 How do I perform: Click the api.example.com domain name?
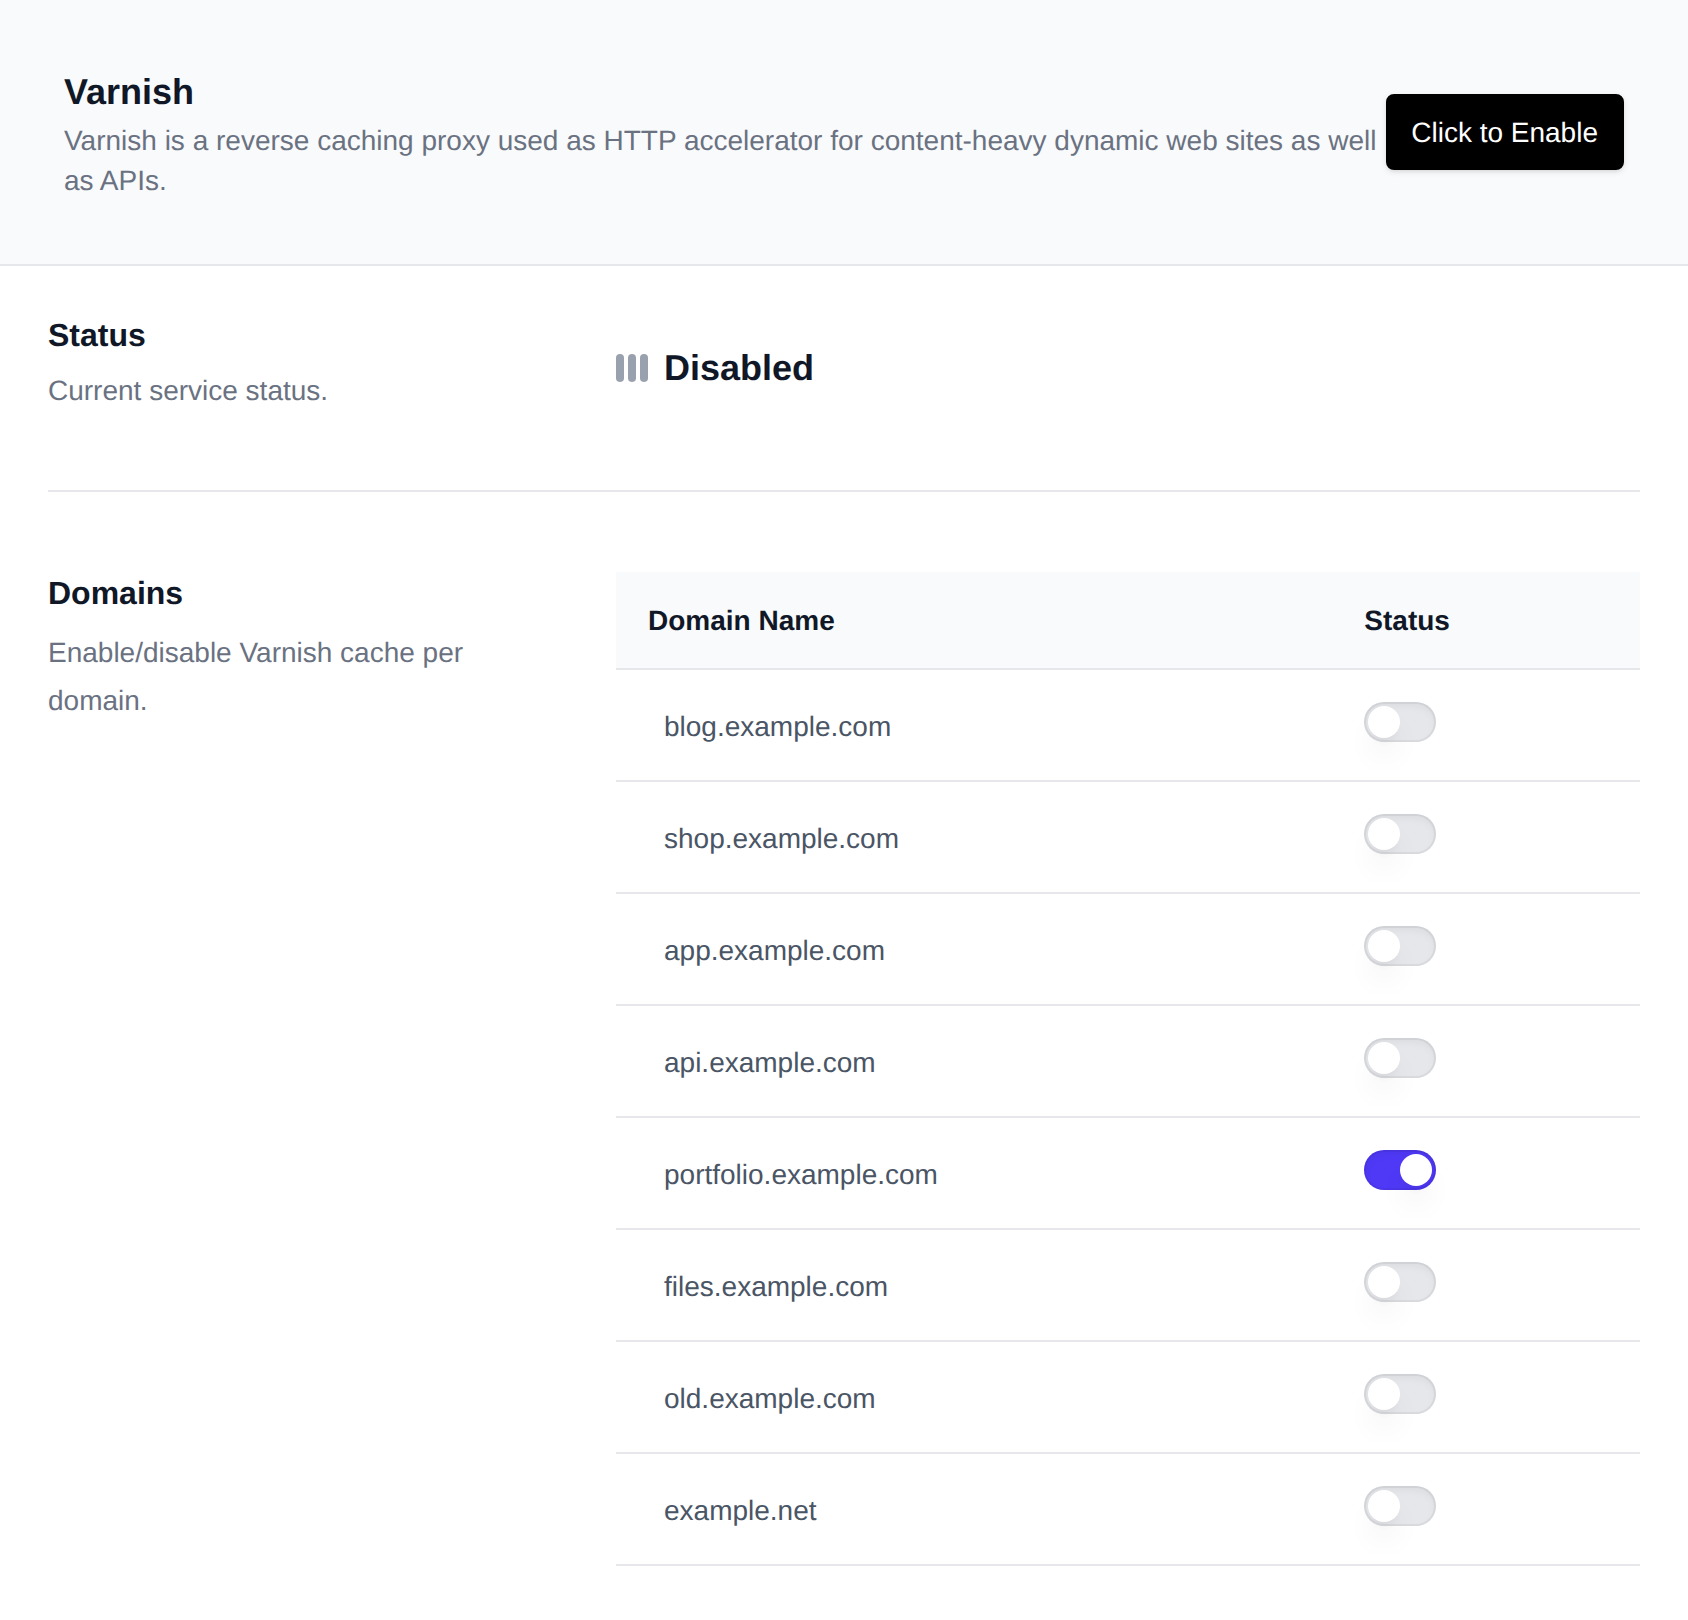[769, 1063]
